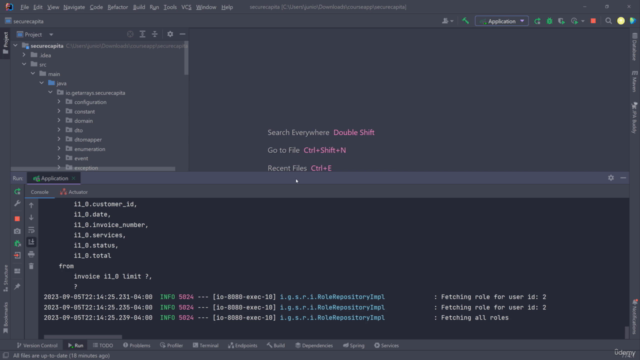This screenshot has width=640, height=360.
Task: Expand the enumeration package
Action: pos(59,149)
